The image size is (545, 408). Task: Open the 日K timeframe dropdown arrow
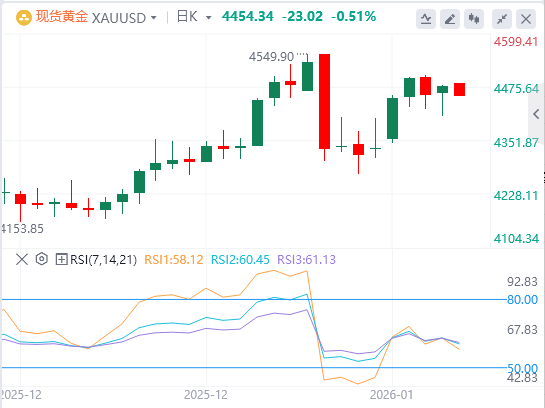pos(209,17)
